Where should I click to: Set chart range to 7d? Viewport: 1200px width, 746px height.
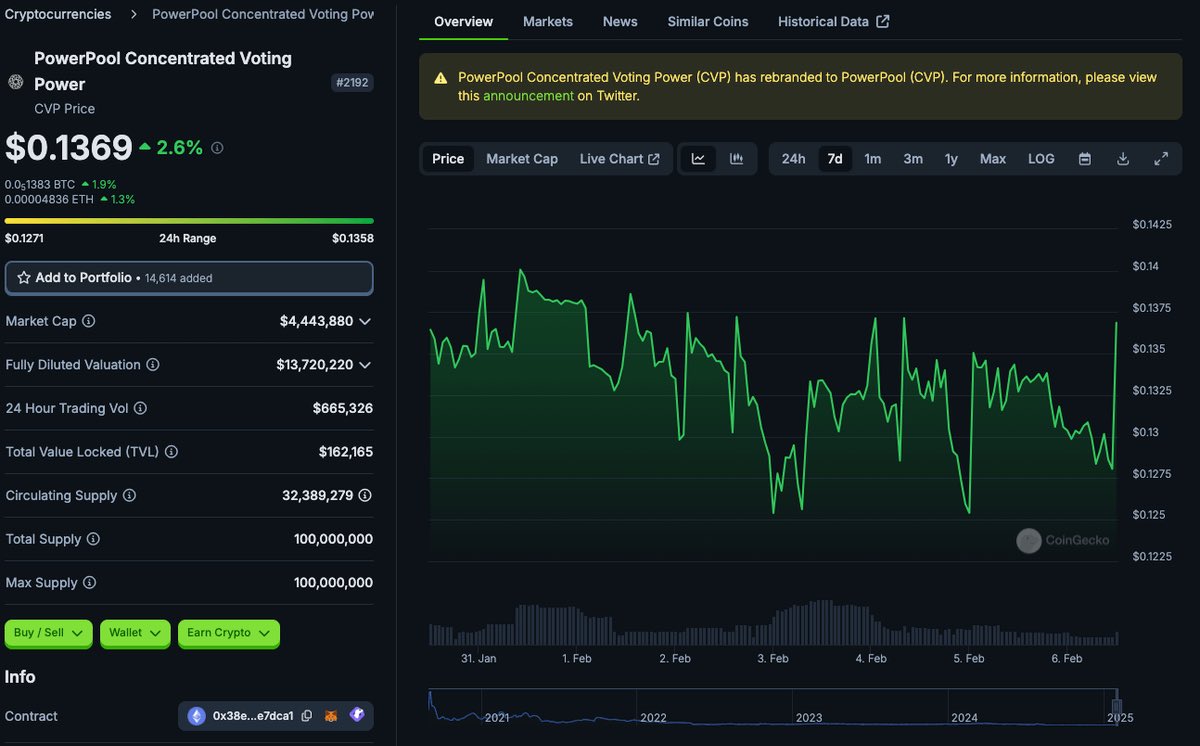pyautogui.click(x=835, y=159)
